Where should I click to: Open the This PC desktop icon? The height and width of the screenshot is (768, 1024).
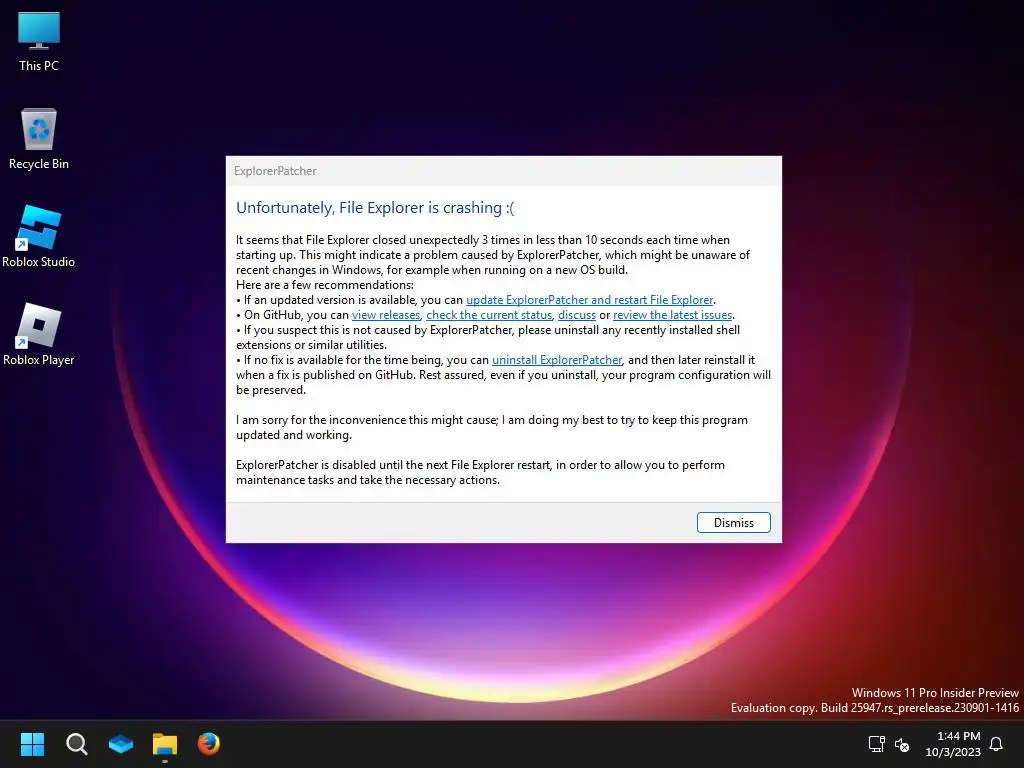[x=39, y=42]
